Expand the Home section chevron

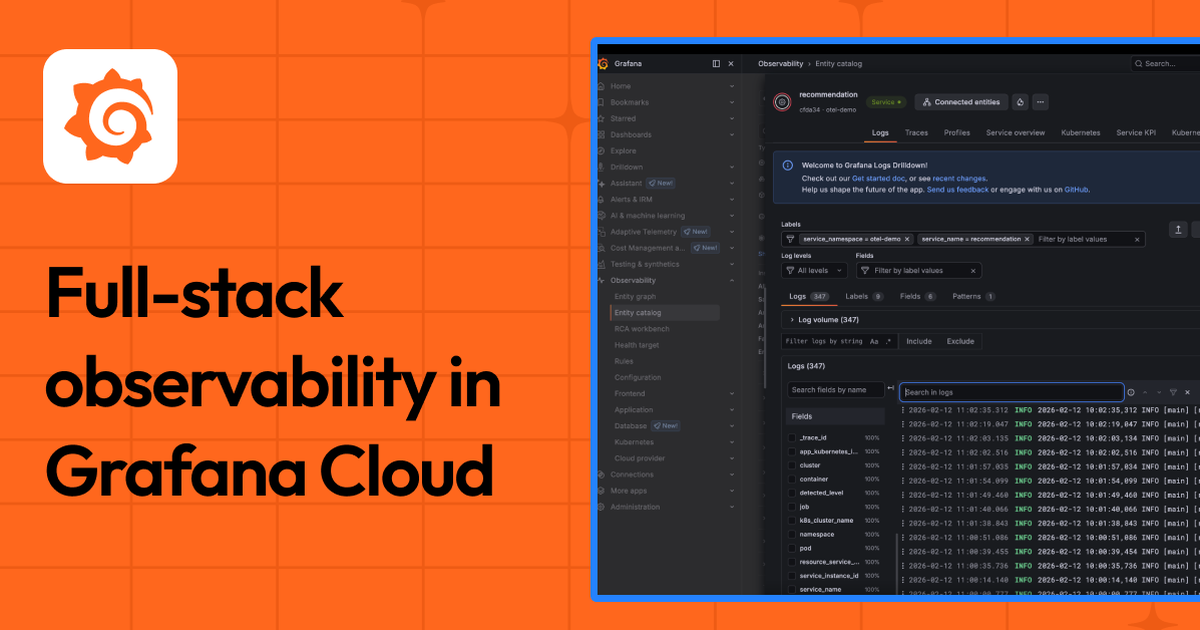click(732, 86)
